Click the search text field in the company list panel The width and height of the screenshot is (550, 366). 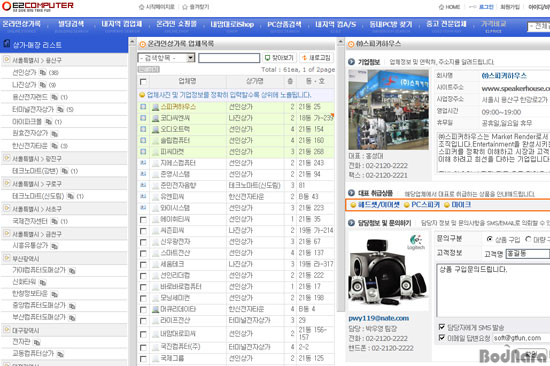(x=229, y=58)
